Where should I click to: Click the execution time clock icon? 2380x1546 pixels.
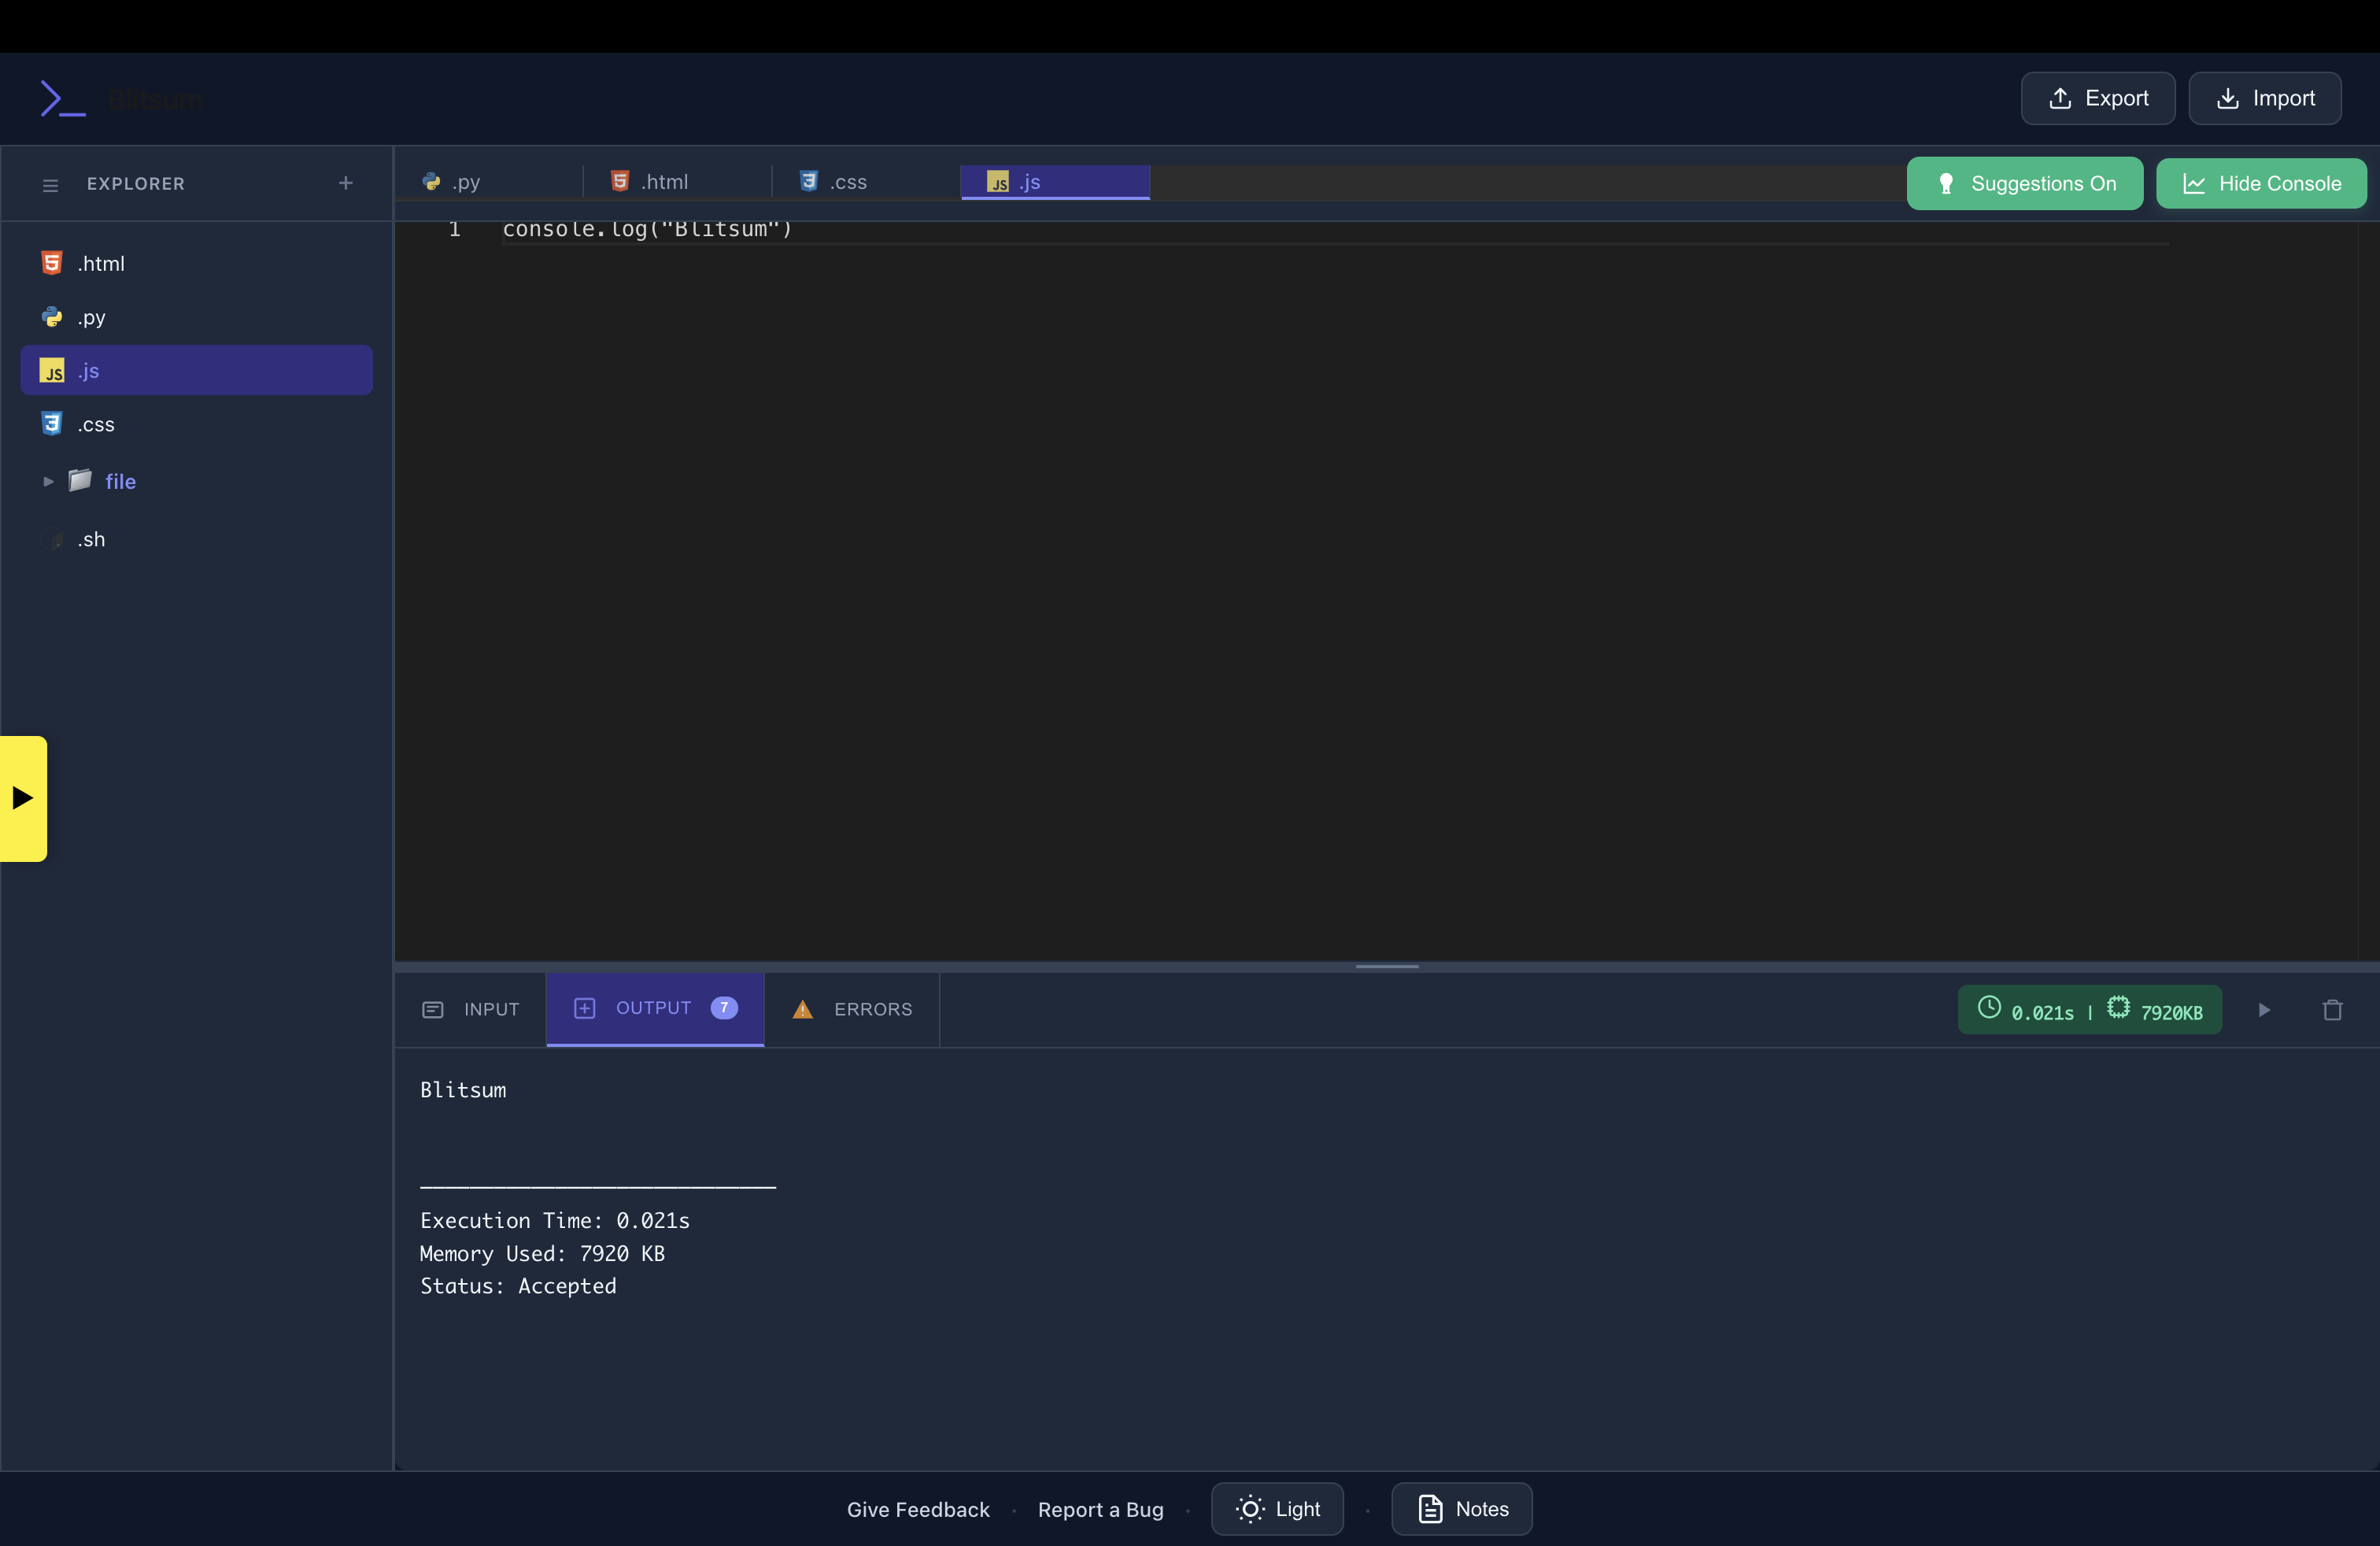(x=1989, y=1008)
